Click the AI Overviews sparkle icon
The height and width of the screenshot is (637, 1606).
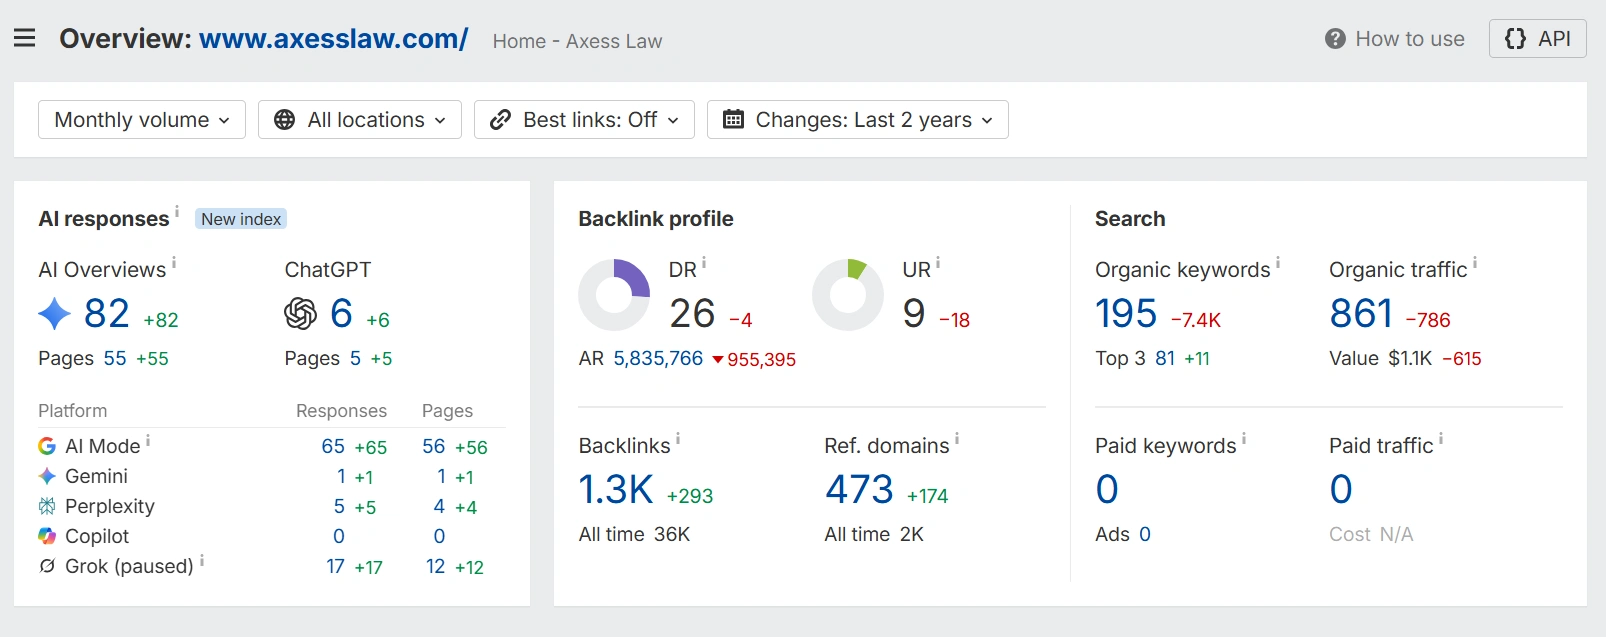[54, 314]
